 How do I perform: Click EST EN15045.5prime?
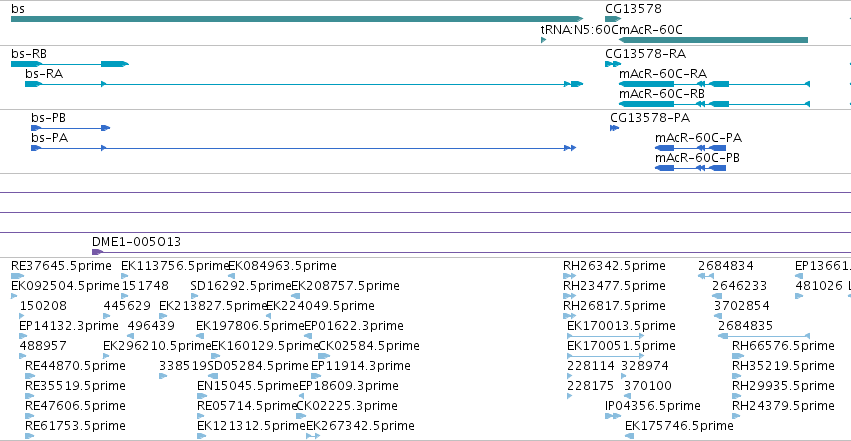coord(248,386)
